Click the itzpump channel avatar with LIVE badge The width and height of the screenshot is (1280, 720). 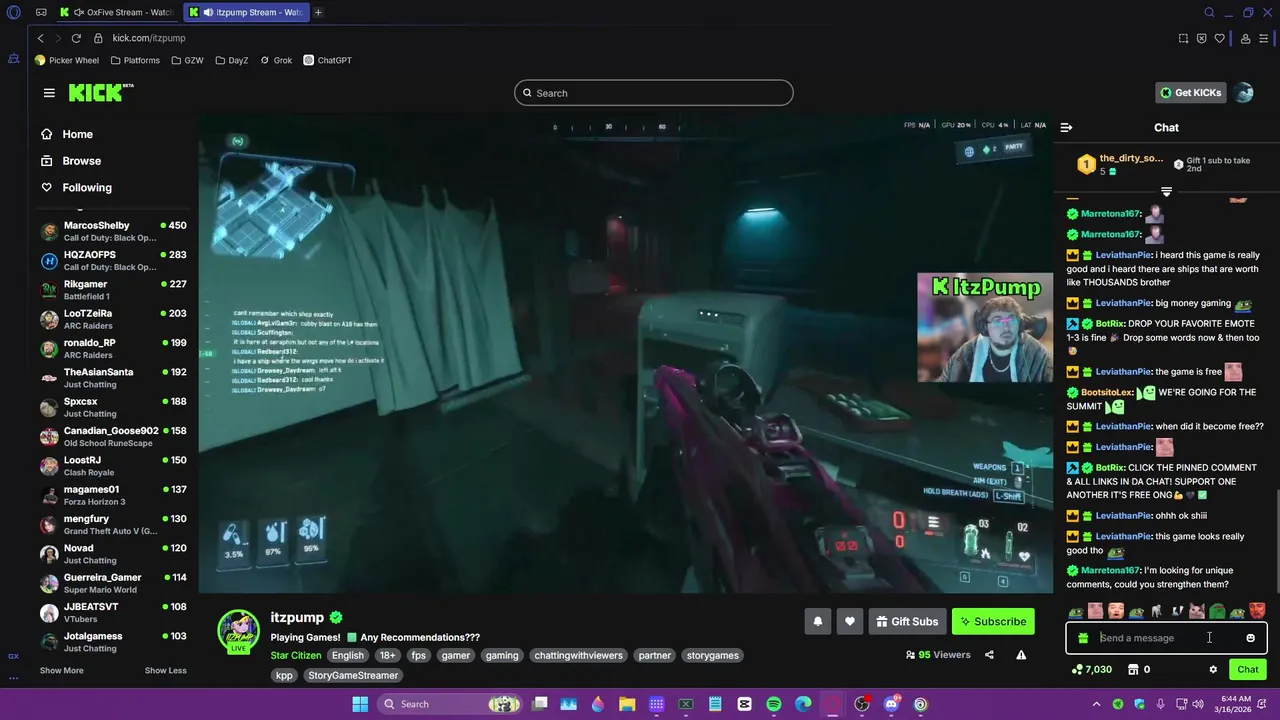pos(239,632)
